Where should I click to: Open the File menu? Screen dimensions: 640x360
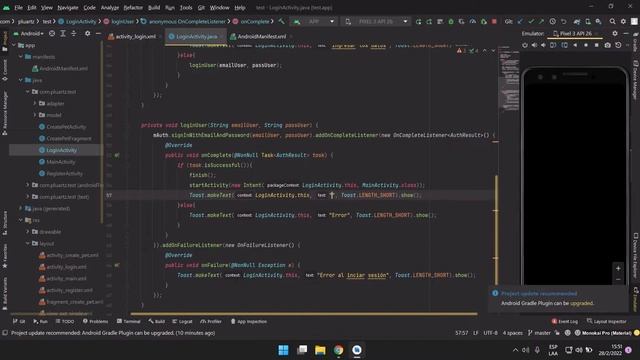click(18, 7)
